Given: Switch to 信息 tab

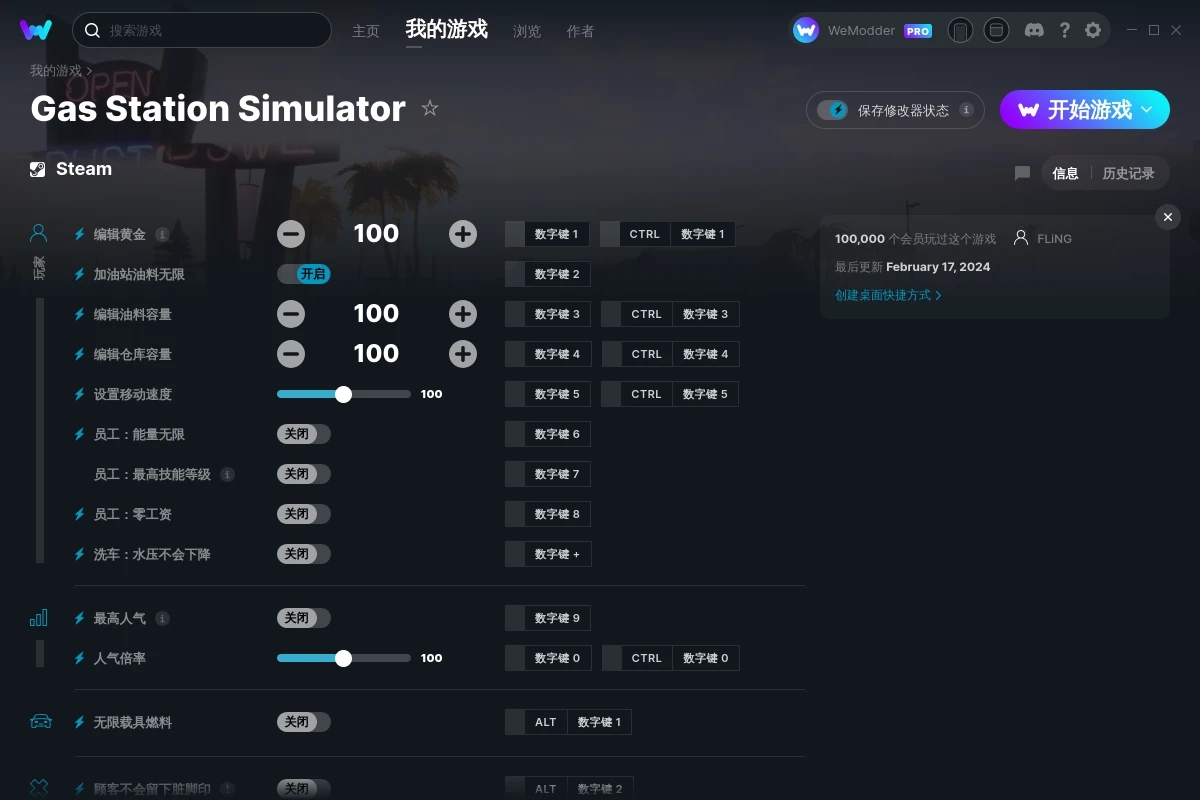Looking at the screenshot, I should point(1065,173).
